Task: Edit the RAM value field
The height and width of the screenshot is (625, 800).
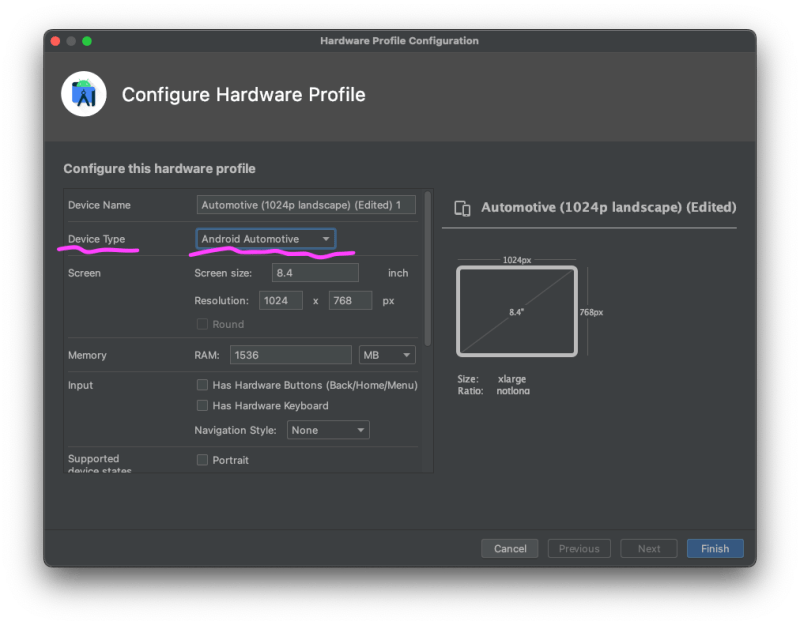Action: click(291, 355)
